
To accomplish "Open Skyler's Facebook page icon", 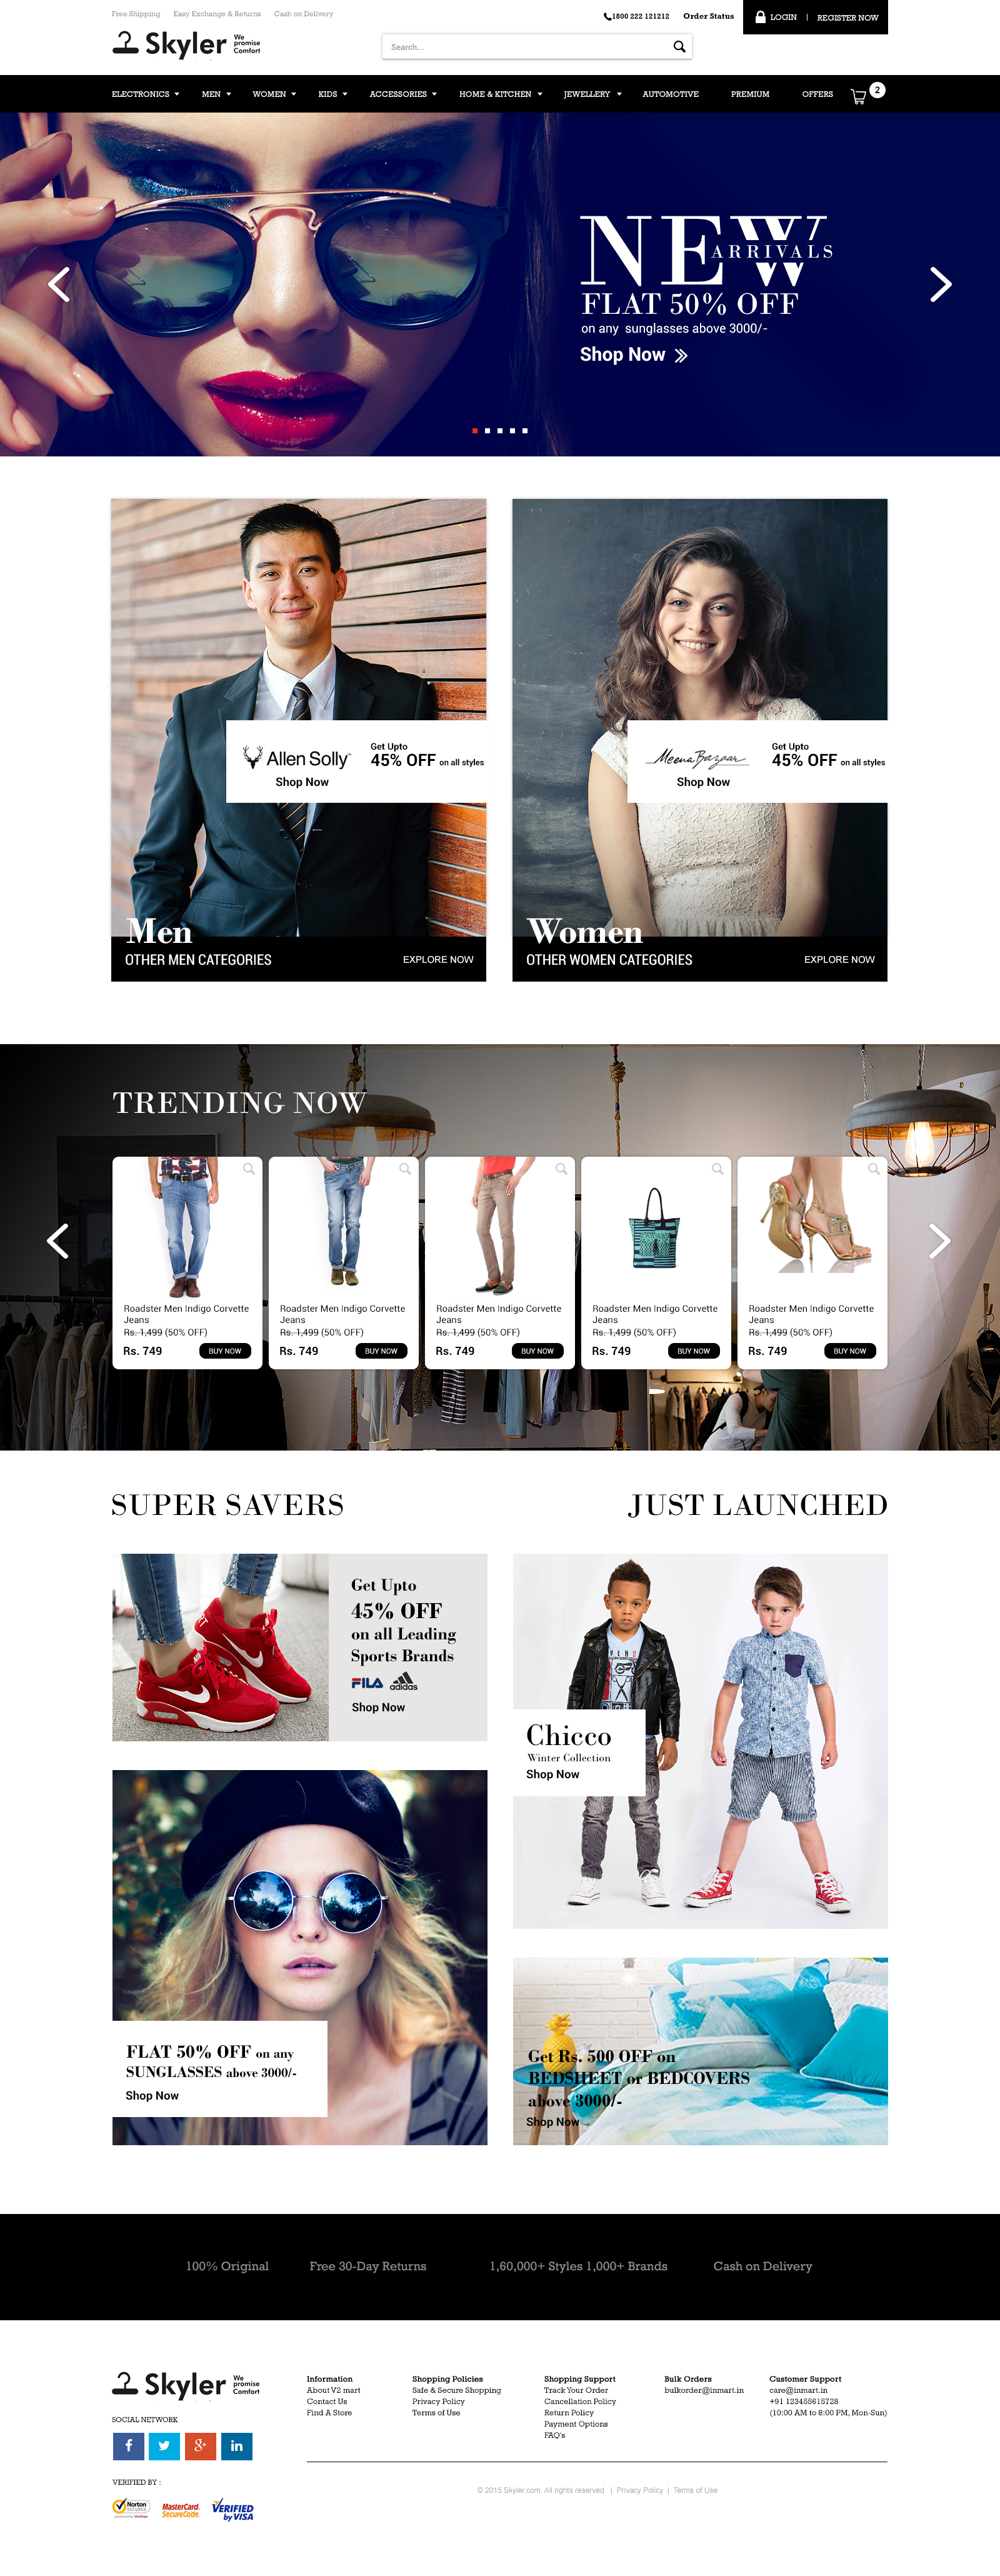I will pyautogui.click(x=128, y=2445).
